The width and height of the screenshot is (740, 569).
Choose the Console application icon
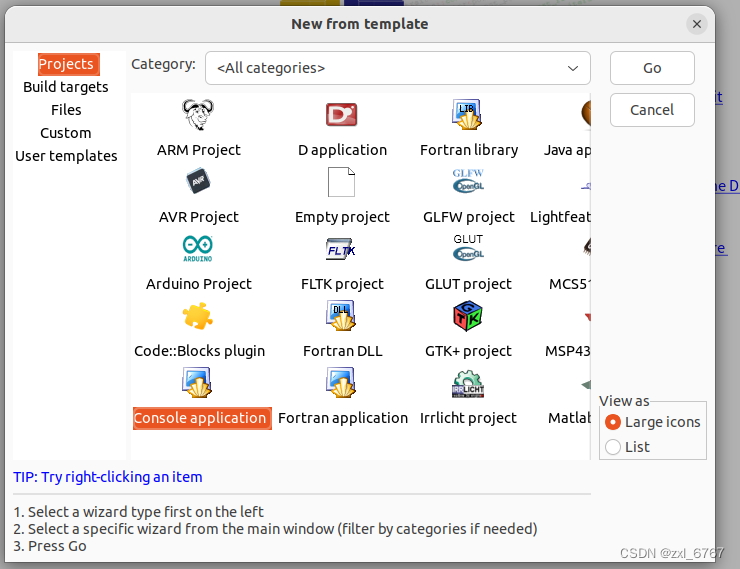click(x=197, y=383)
